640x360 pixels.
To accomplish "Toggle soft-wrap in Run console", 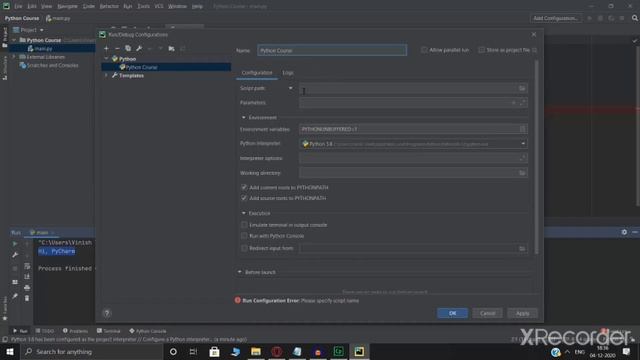I will [27, 266].
